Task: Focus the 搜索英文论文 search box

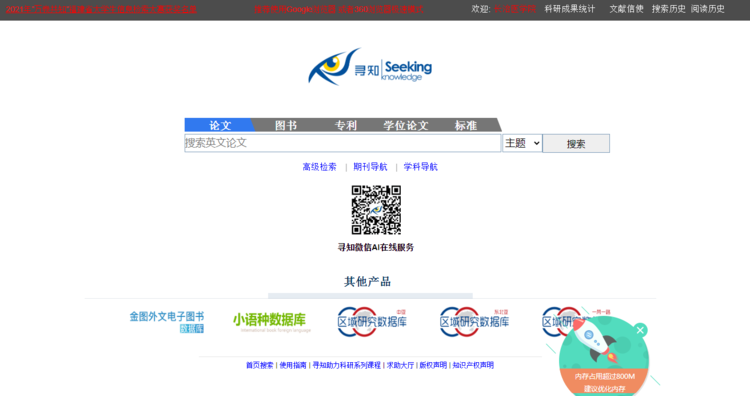Action: (x=342, y=143)
